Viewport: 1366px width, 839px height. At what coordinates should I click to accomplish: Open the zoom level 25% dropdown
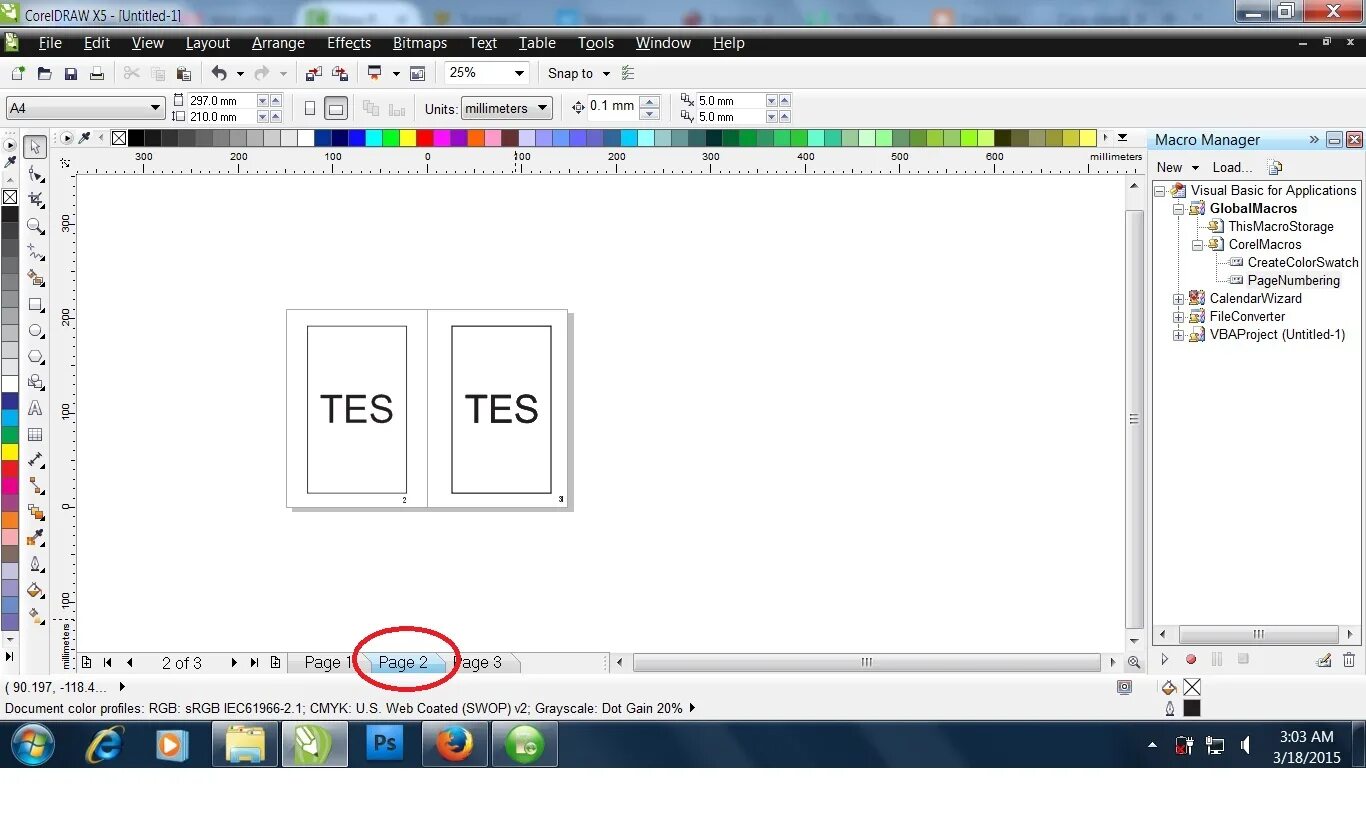[519, 73]
